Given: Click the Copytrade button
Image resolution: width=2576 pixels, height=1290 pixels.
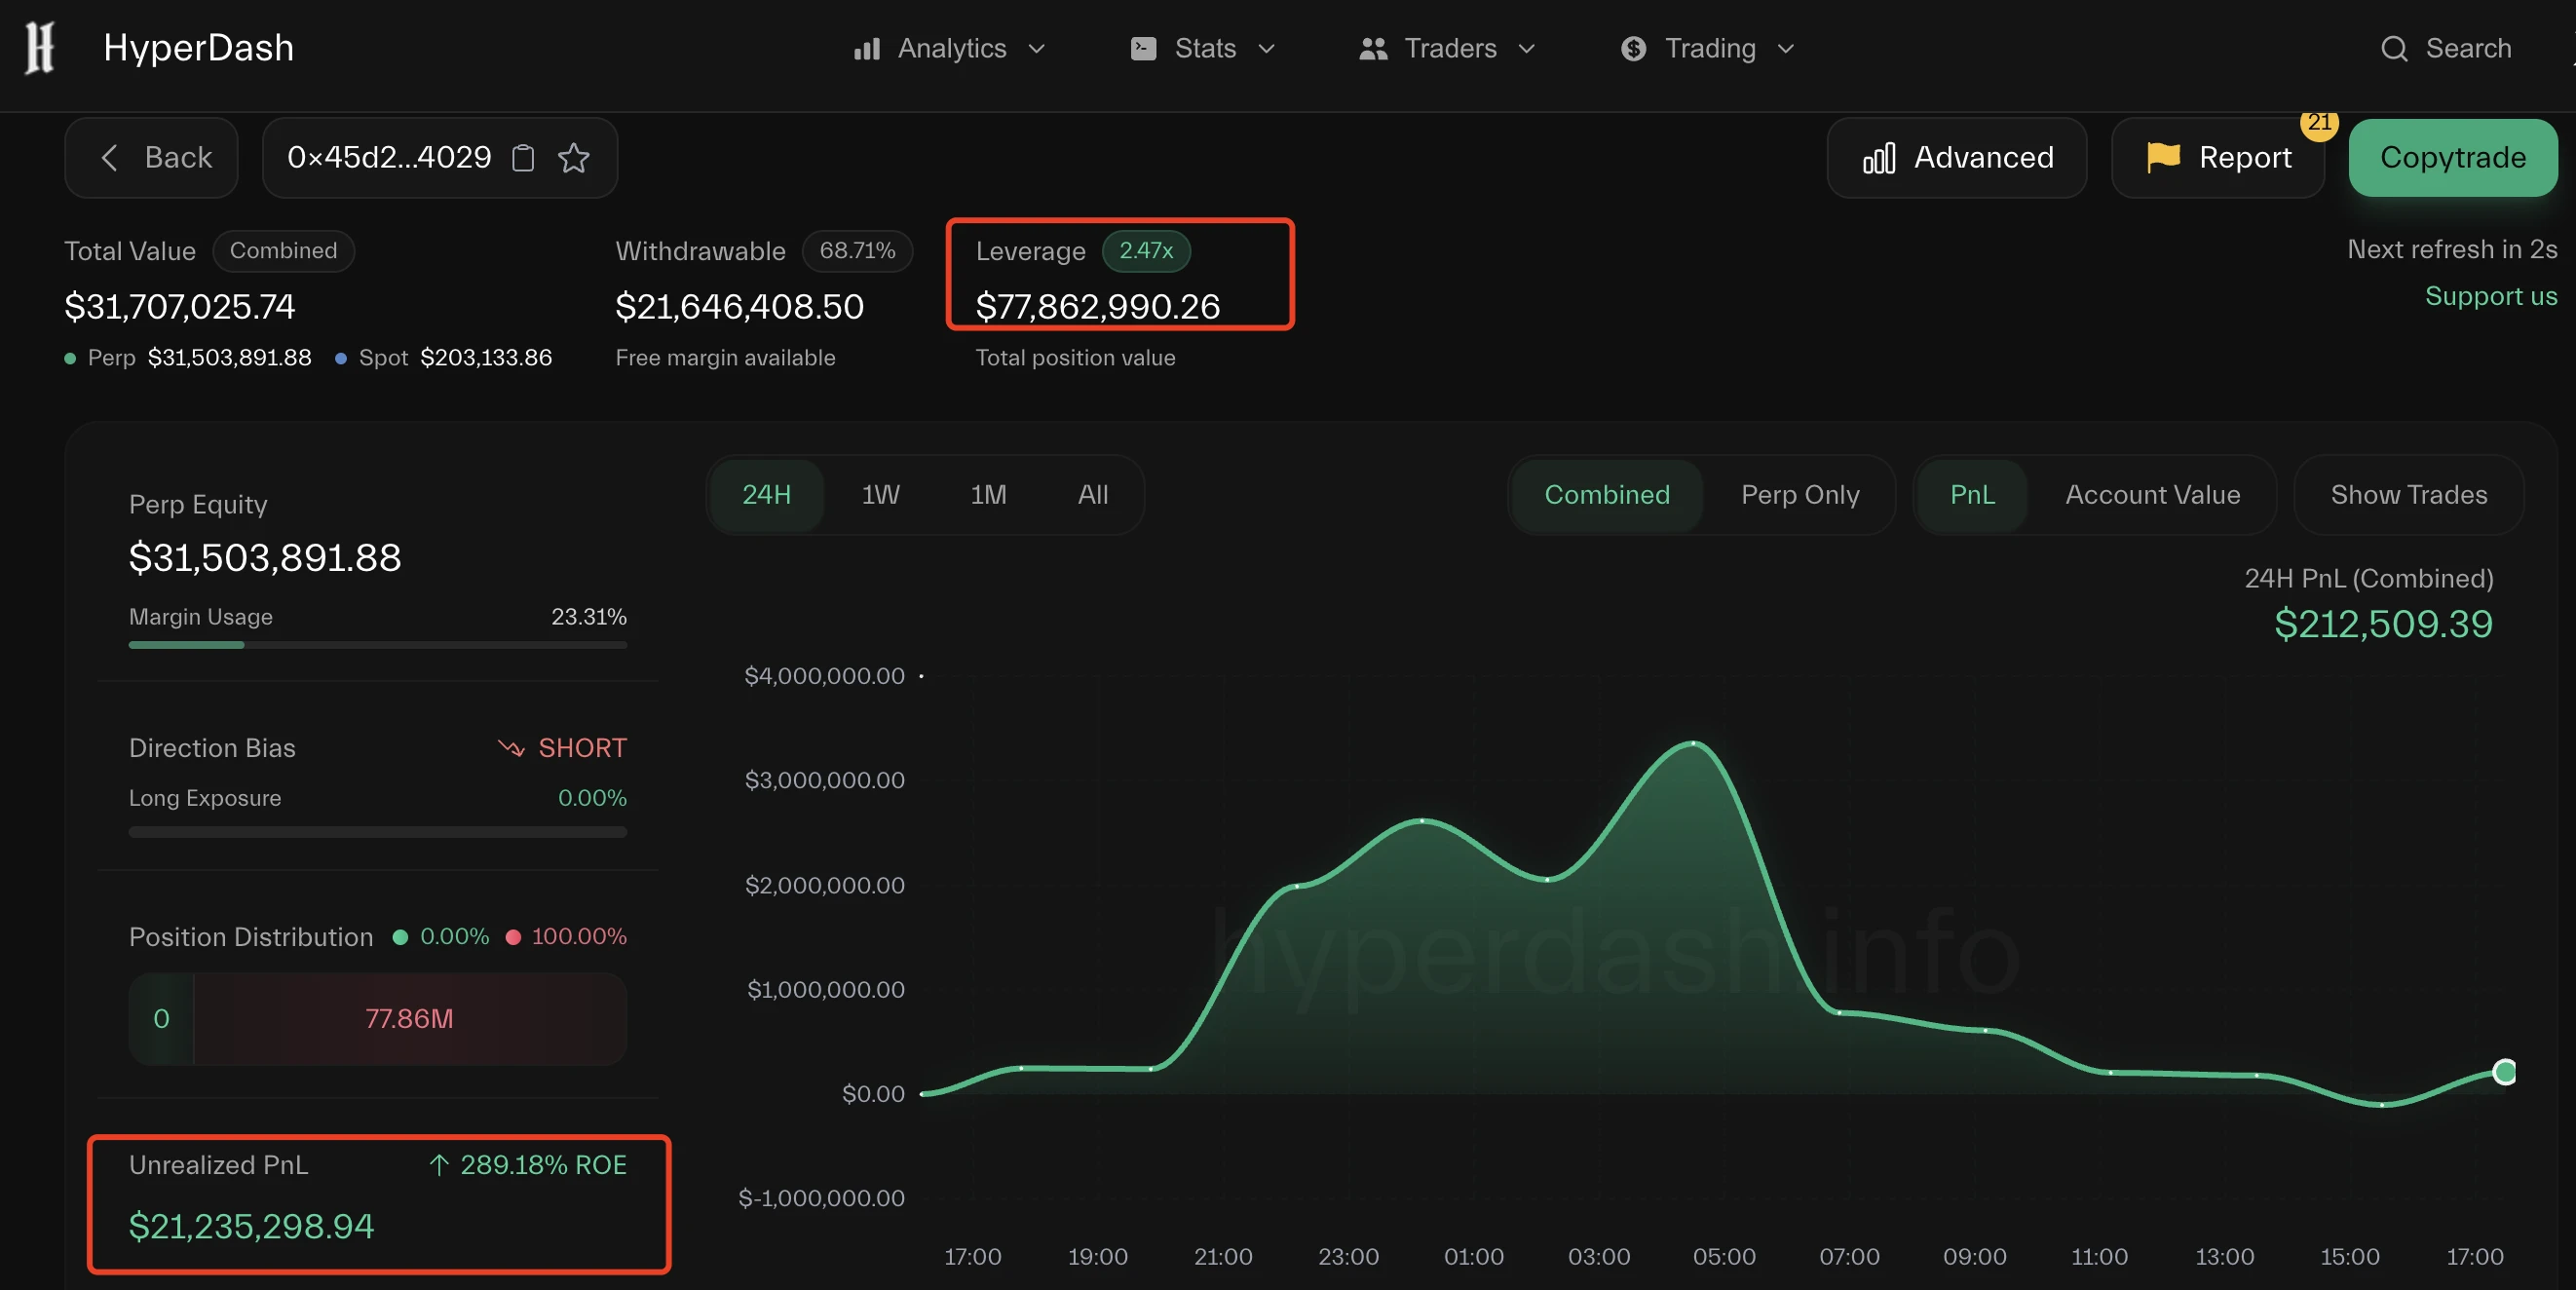Looking at the screenshot, I should tap(2453, 157).
